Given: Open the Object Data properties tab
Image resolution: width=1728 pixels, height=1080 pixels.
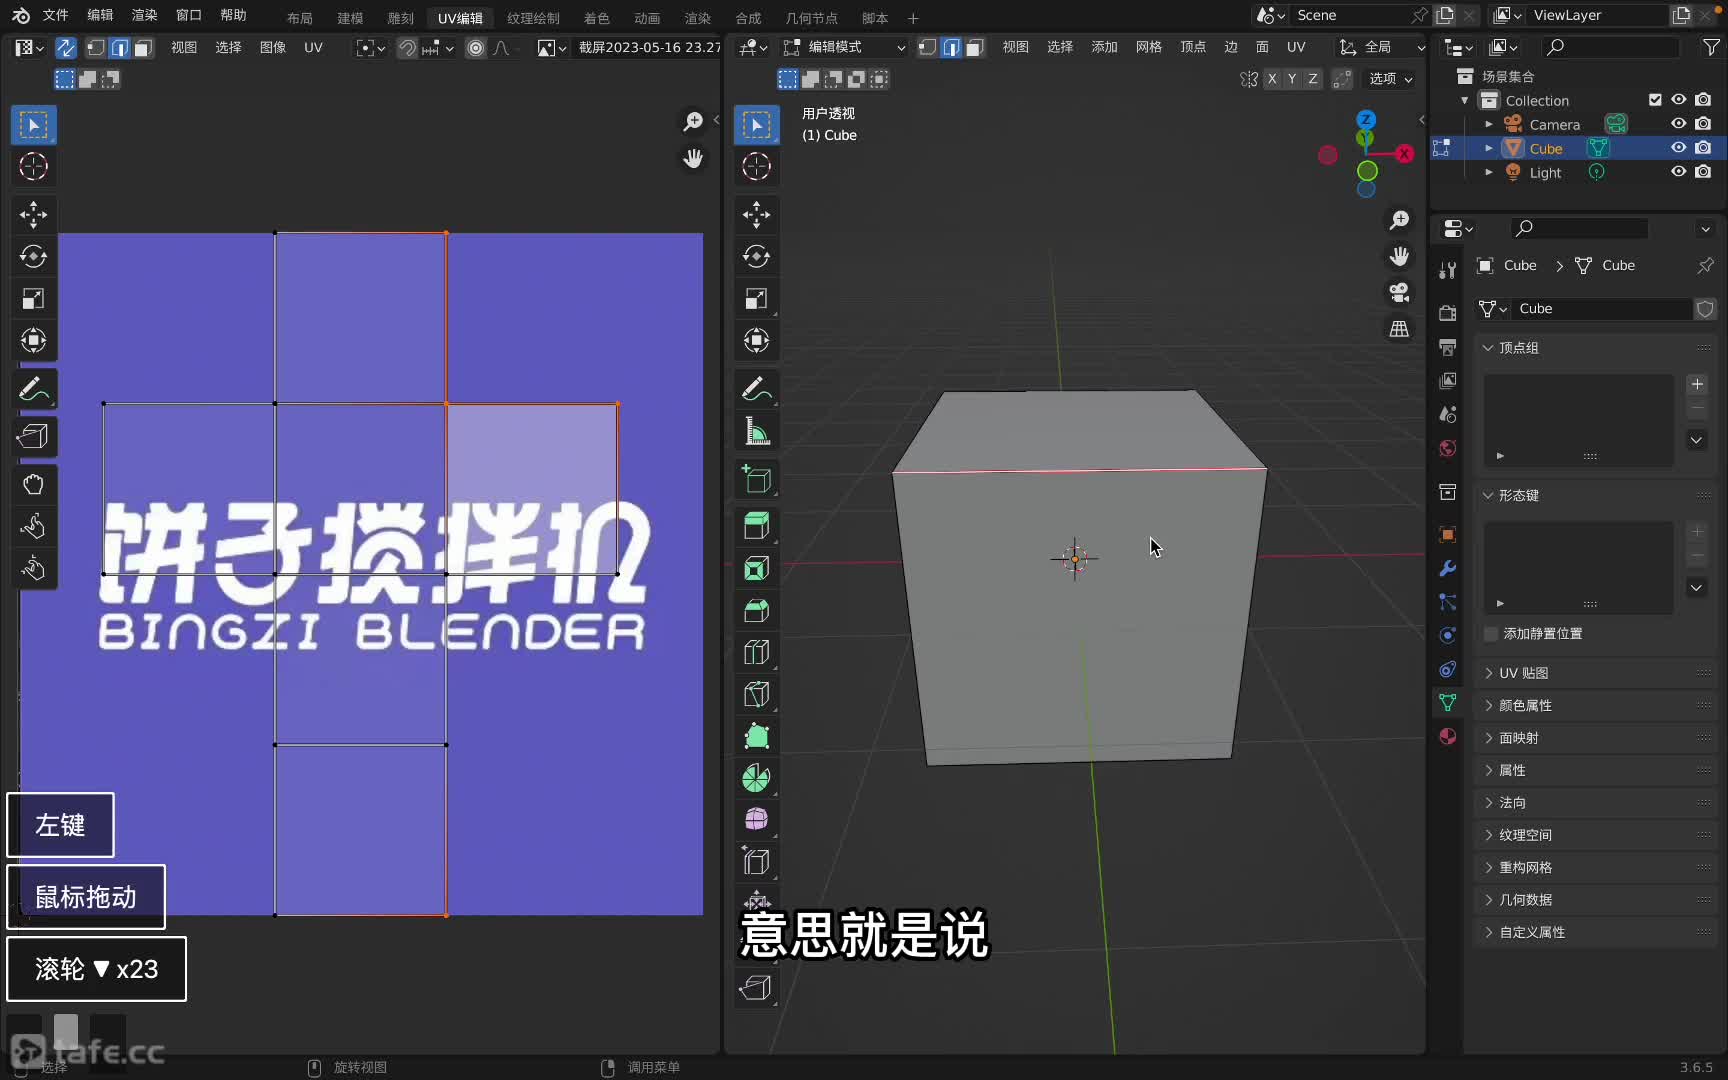Looking at the screenshot, I should click(1447, 703).
